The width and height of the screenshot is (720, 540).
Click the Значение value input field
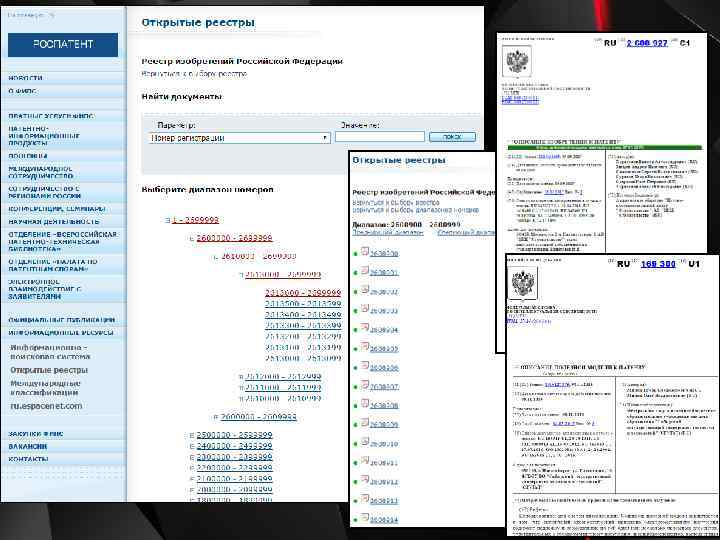click(380, 137)
